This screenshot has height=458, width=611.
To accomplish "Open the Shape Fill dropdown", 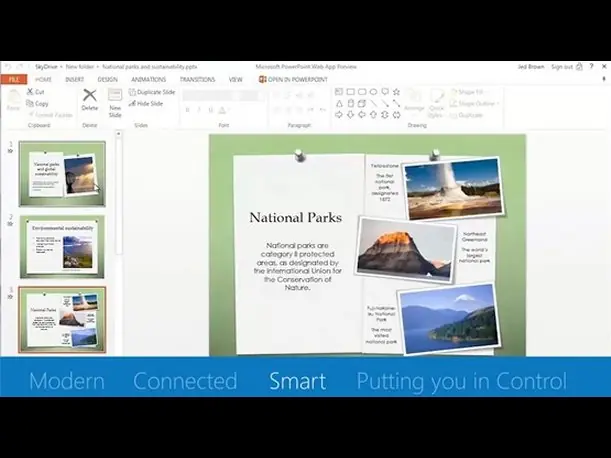I will (x=469, y=92).
